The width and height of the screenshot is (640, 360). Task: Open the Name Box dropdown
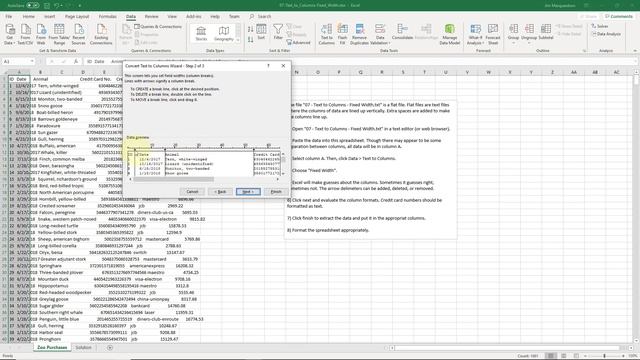32,61
